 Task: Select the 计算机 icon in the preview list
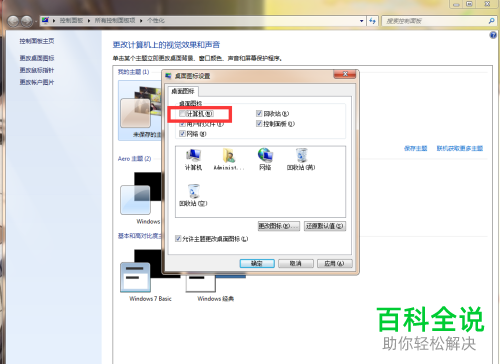coord(193,159)
